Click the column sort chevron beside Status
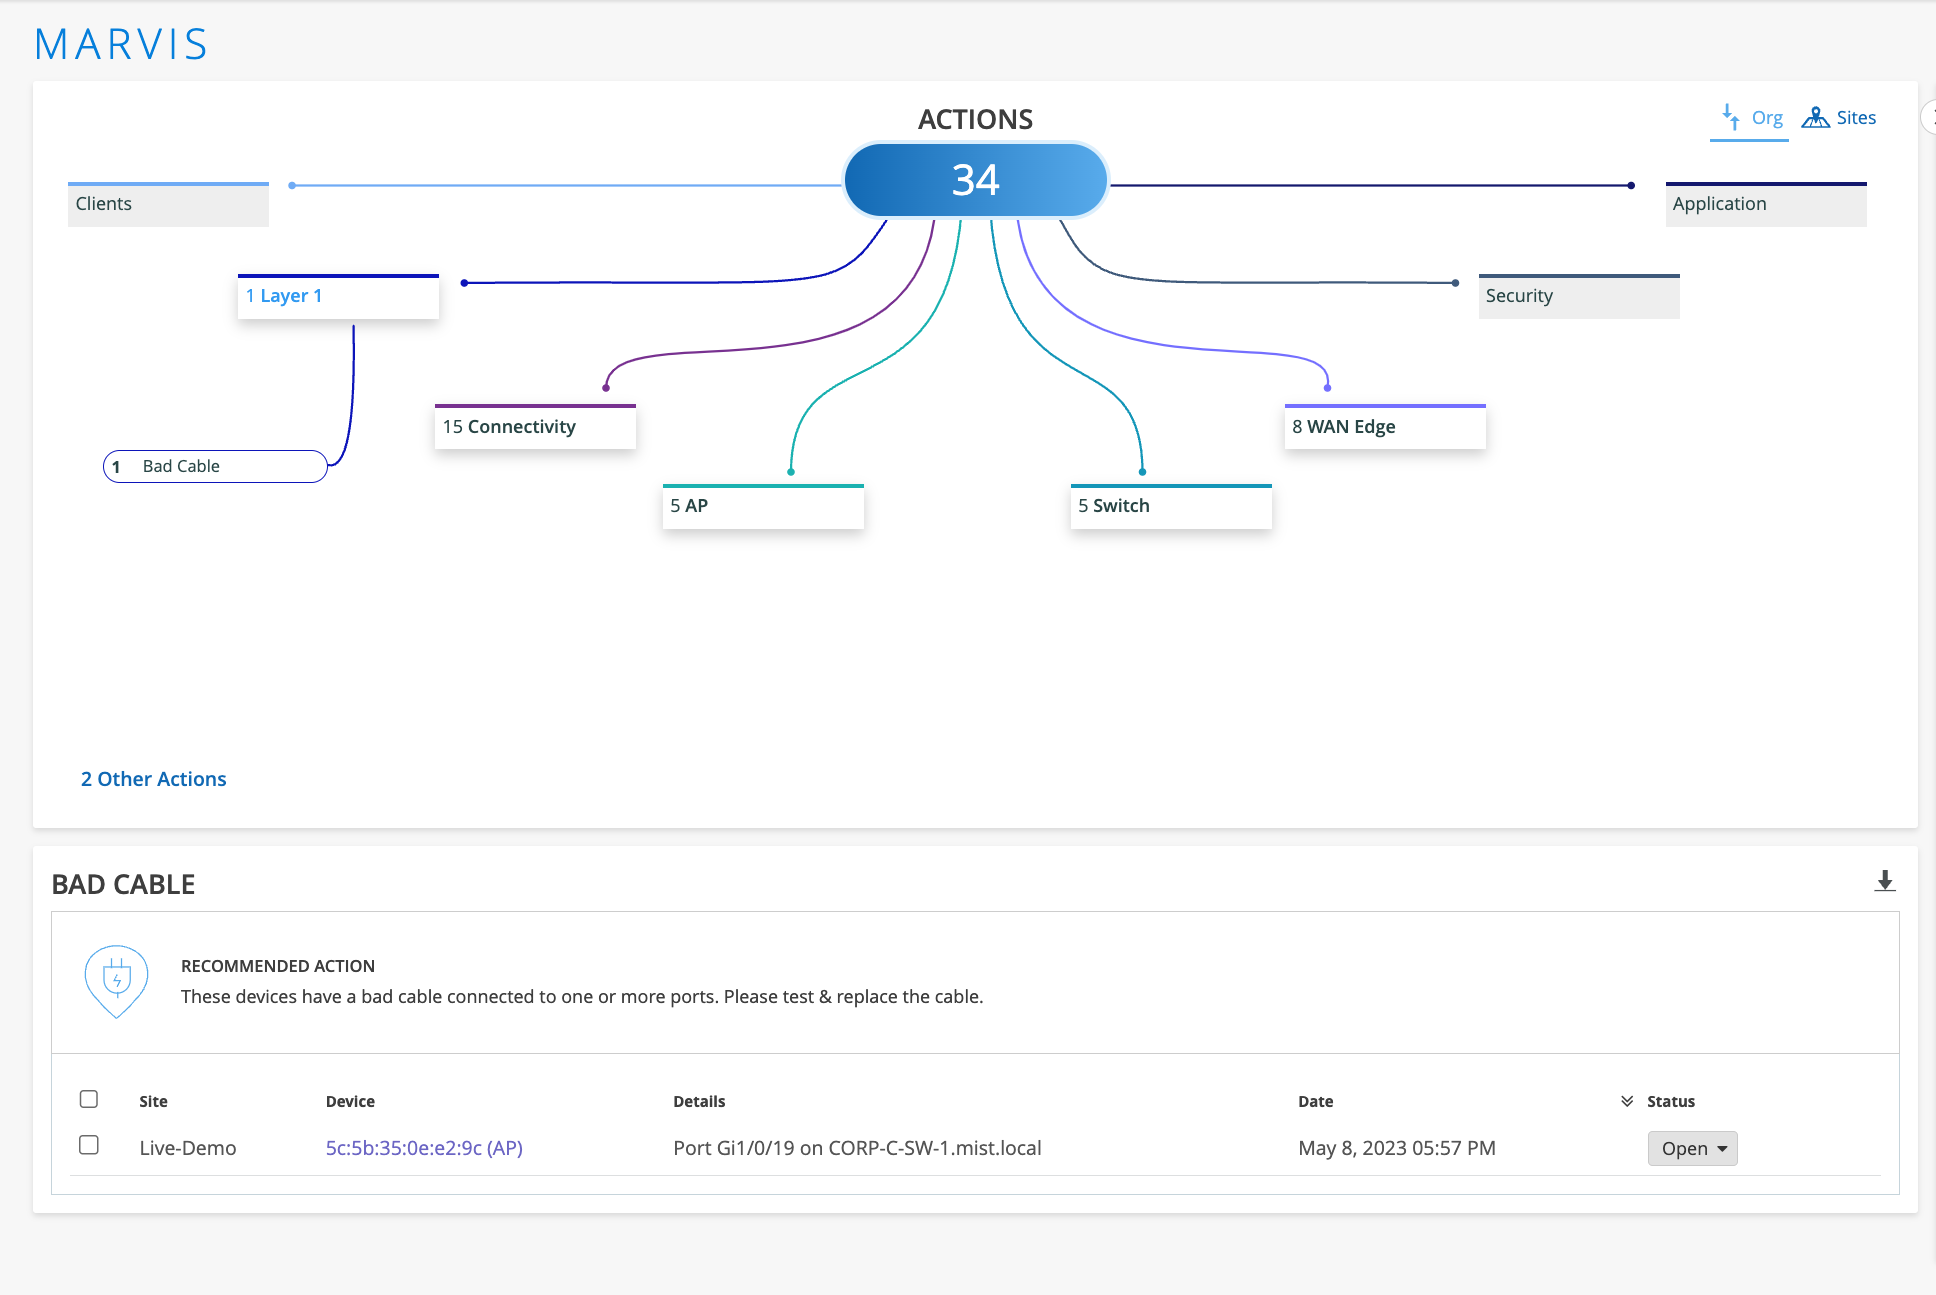Image resolution: width=1936 pixels, height=1295 pixels. 1627,1101
